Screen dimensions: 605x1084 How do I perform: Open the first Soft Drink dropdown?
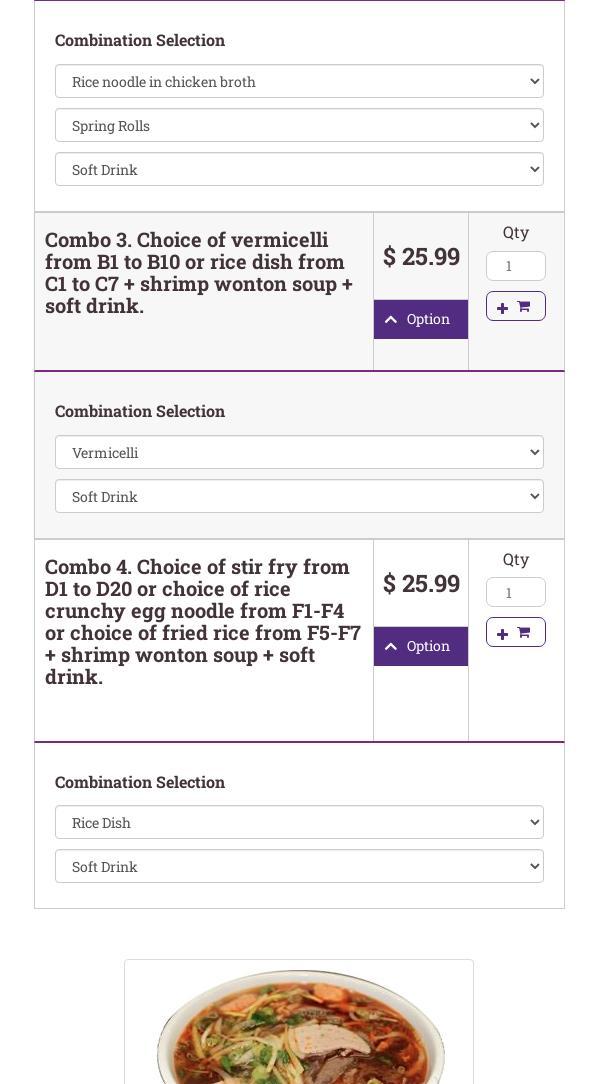click(299, 170)
